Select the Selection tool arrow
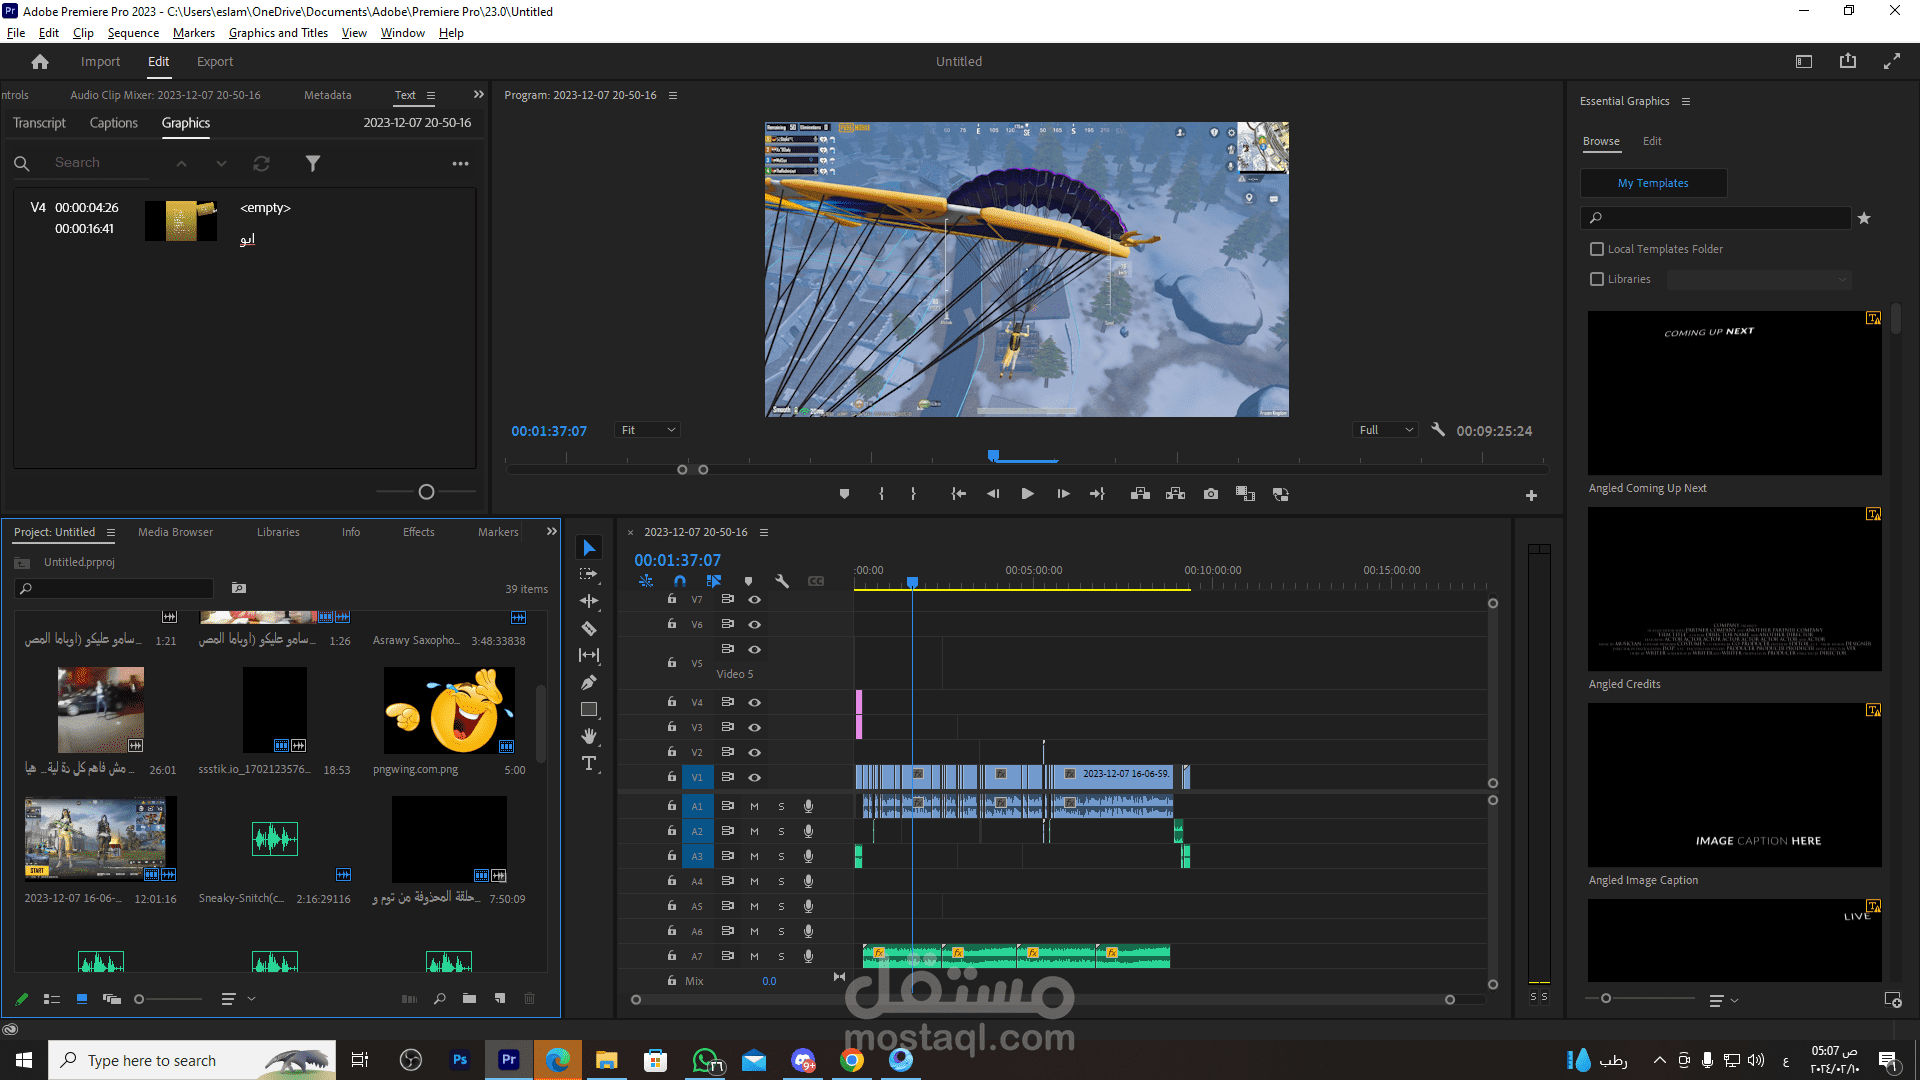Viewport: 1920px width, 1080px height. 589,548
